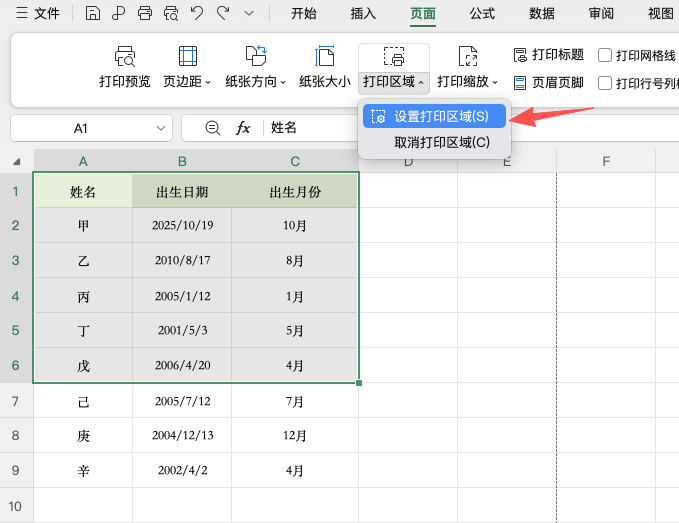Image resolution: width=679 pixels, height=523 pixels.
Task: Click the Name Box showing A1
Action: 91,128
